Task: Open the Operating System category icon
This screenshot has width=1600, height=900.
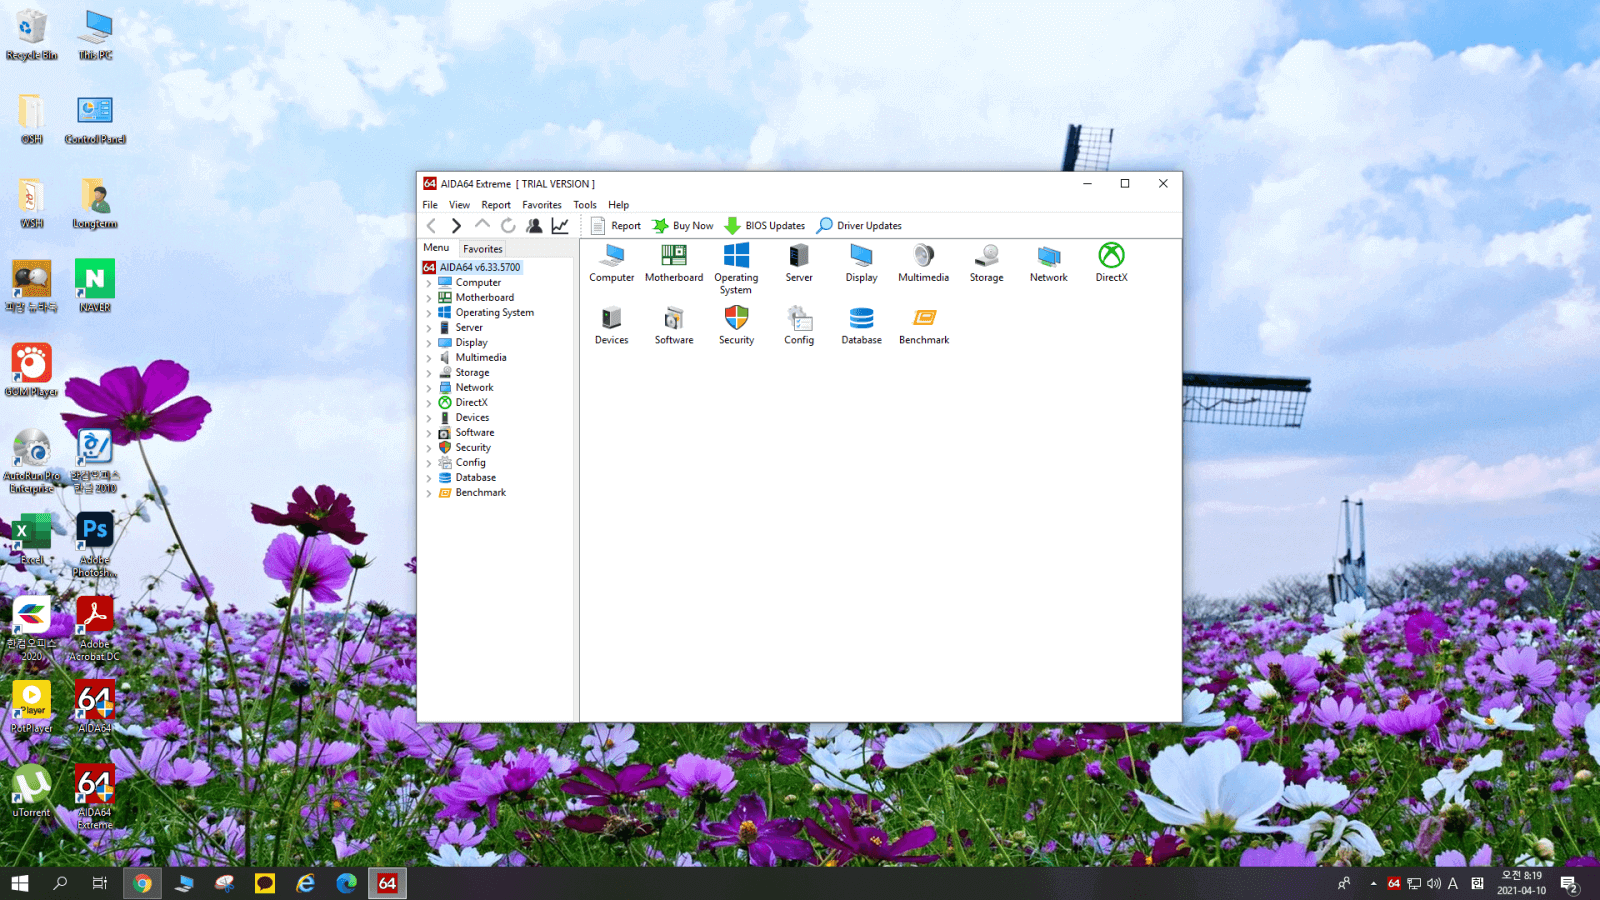Action: 736,269
